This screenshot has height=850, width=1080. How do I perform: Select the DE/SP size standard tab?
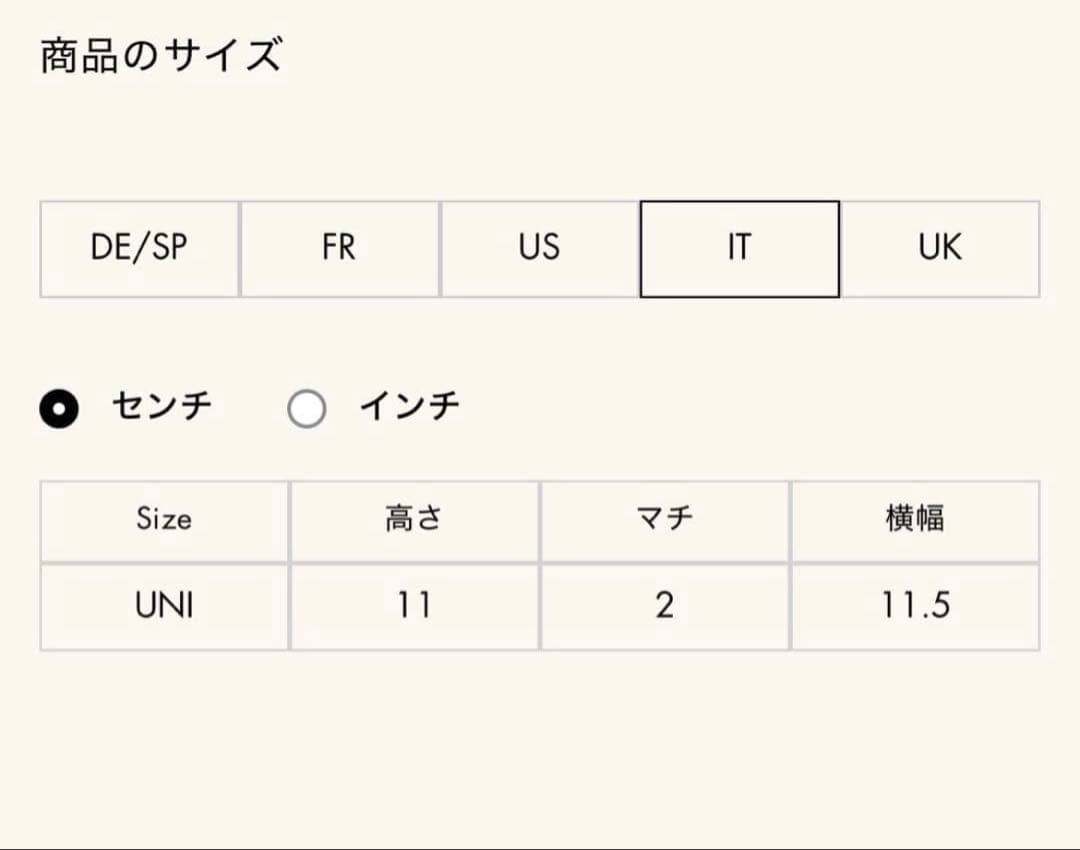[139, 249]
